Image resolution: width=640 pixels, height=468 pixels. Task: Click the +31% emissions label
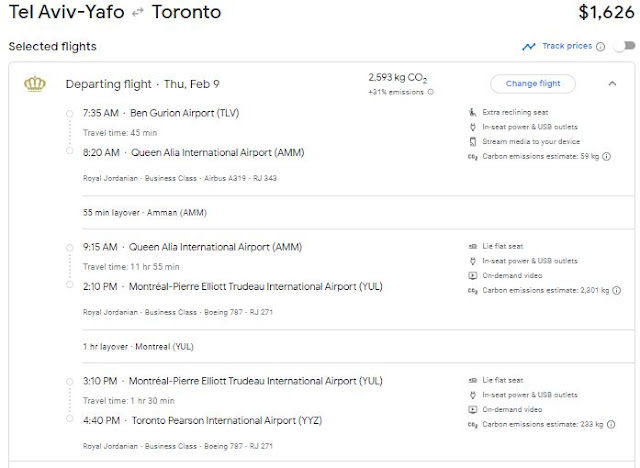tap(396, 92)
